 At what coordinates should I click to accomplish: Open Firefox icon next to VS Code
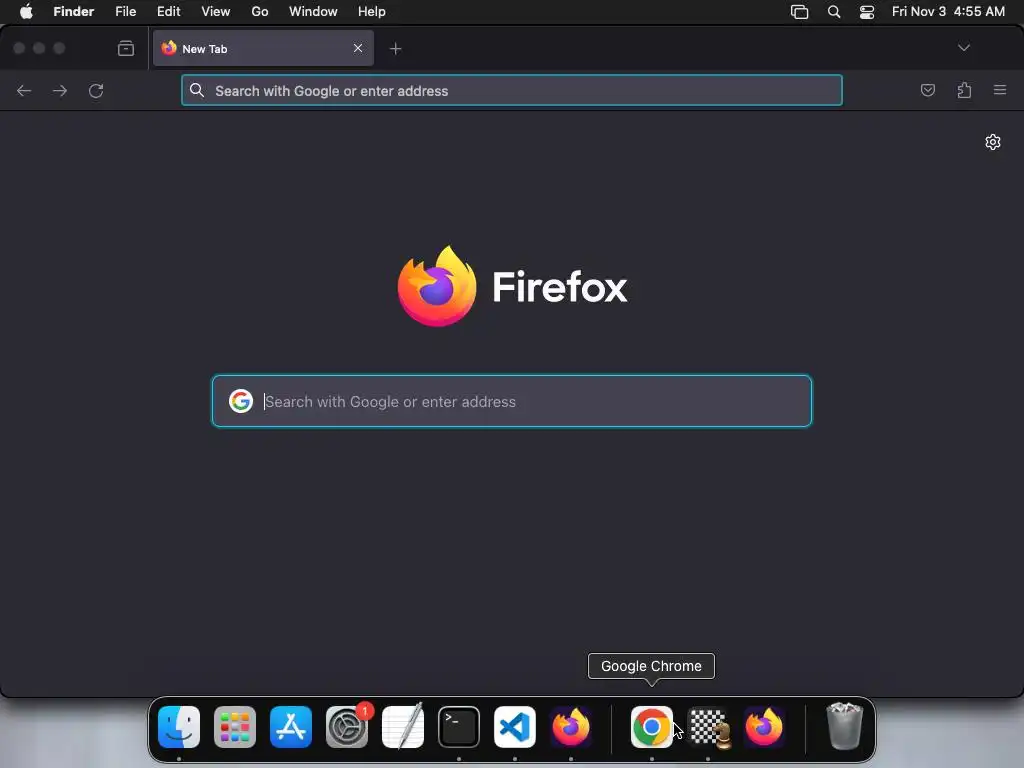571,727
